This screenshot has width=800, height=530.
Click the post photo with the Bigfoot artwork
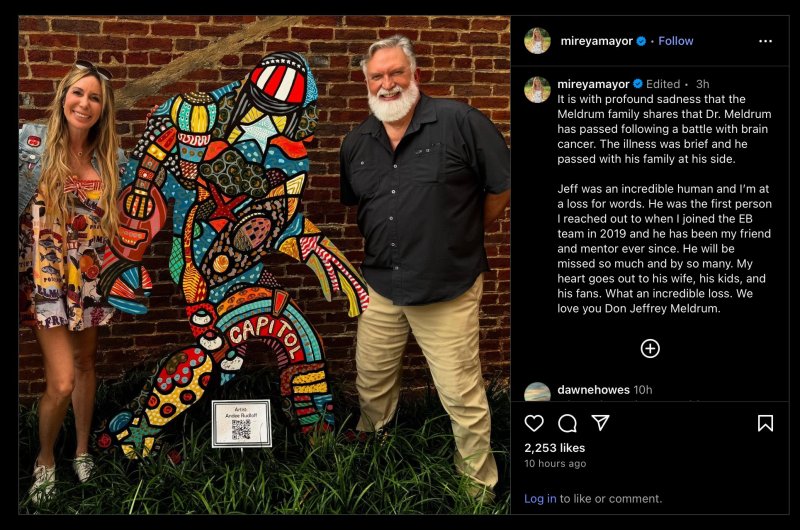(x=264, y=265)
